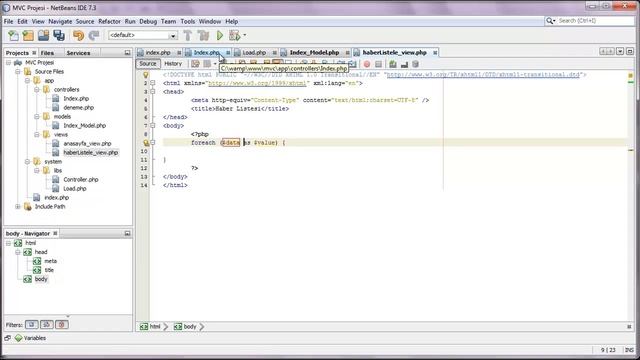Select Controller.php in the libs folder
This screenshot has height=360, width=640.
point(81,180)
